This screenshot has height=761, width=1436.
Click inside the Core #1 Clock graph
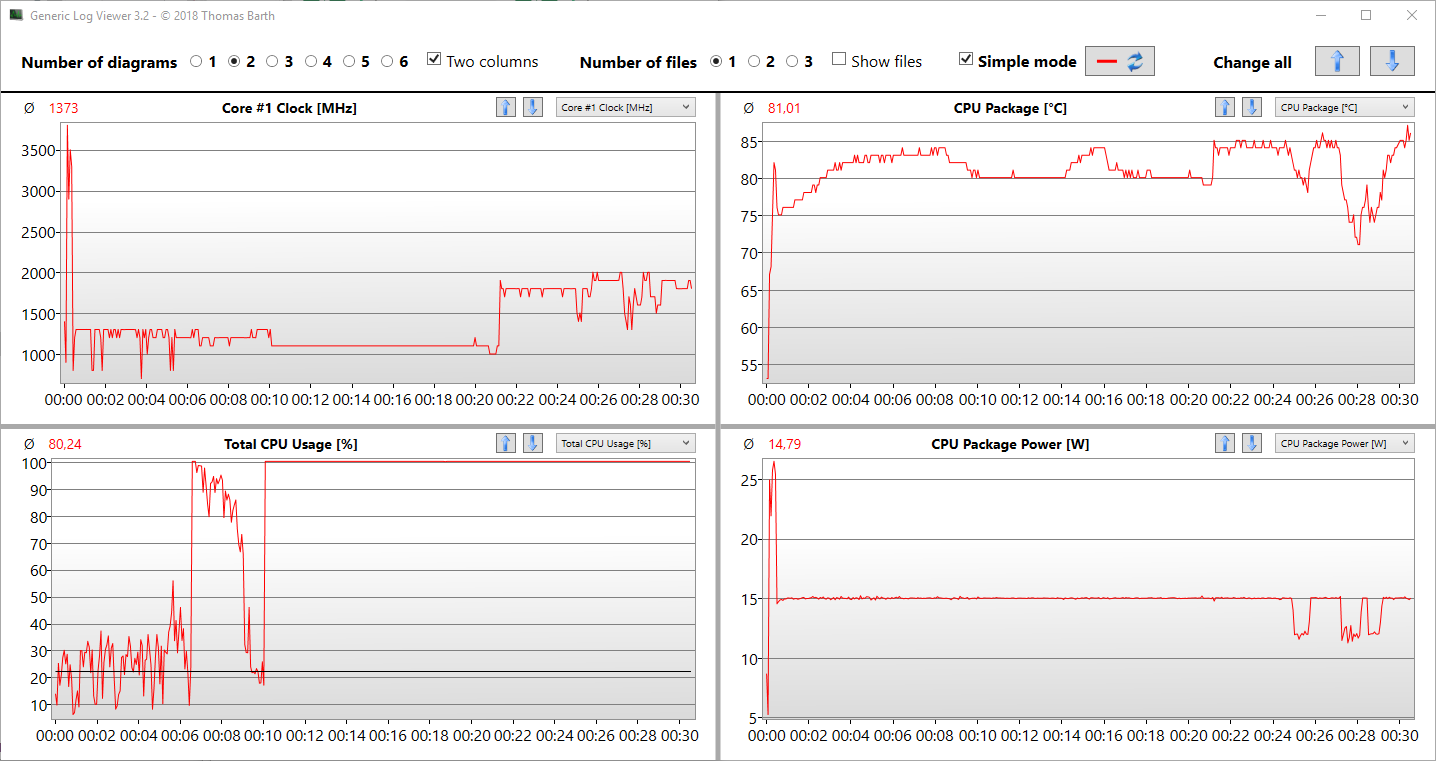coord(377,252)
